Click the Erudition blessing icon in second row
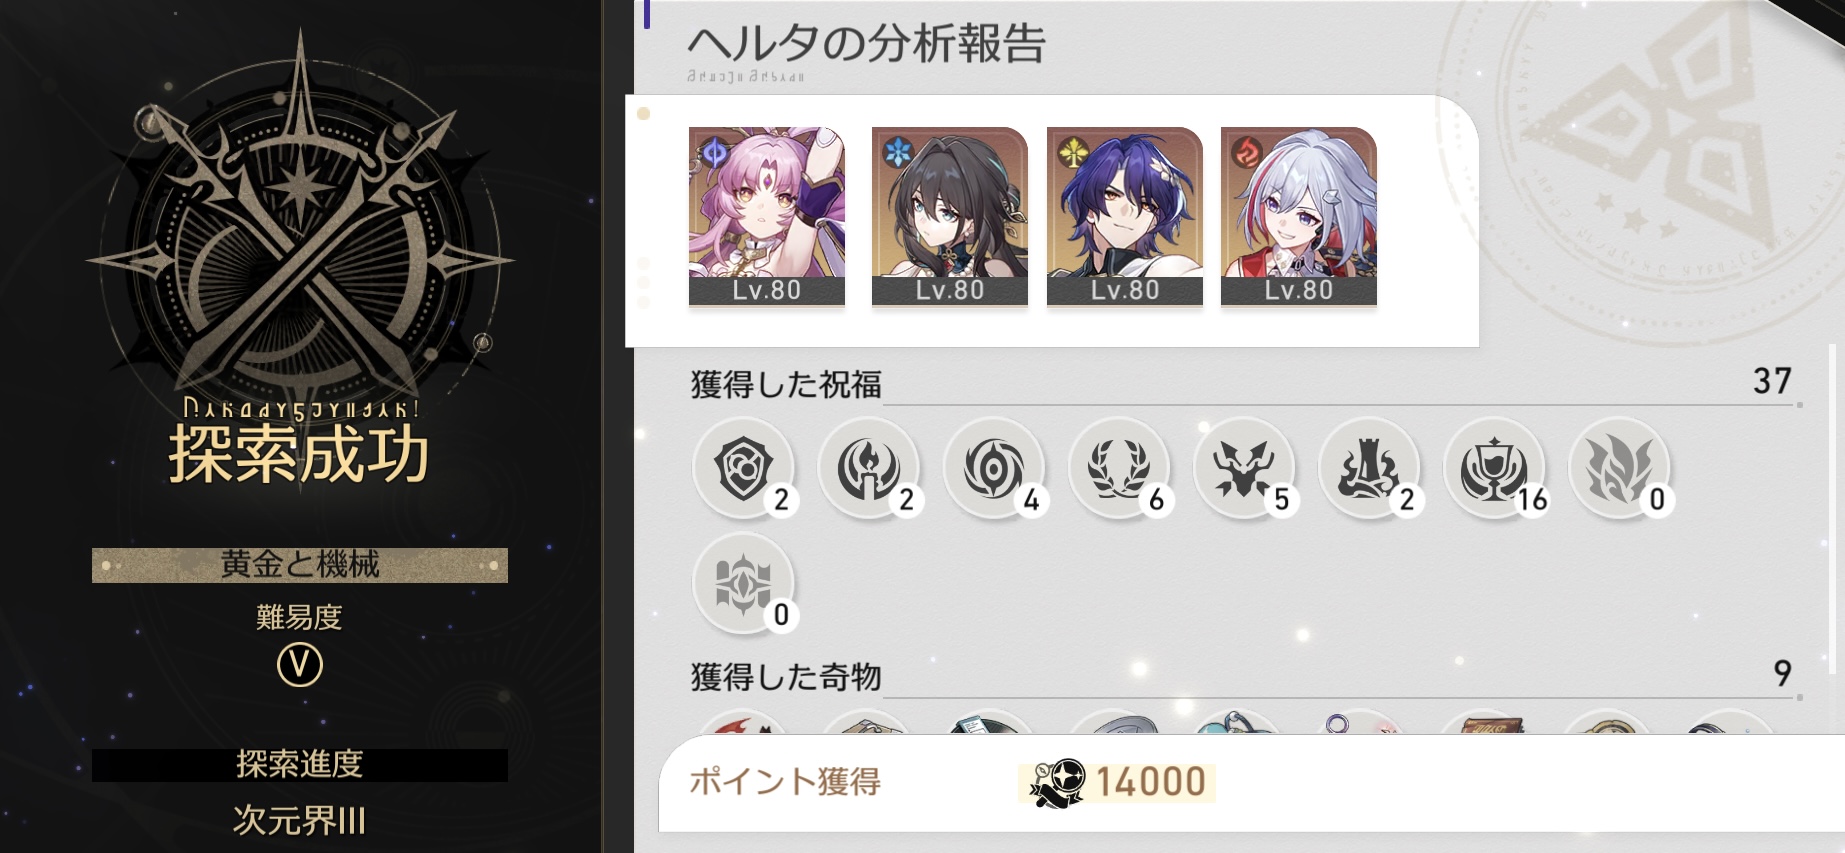This screenshot has height=853, width=1845. pos(743,583)
